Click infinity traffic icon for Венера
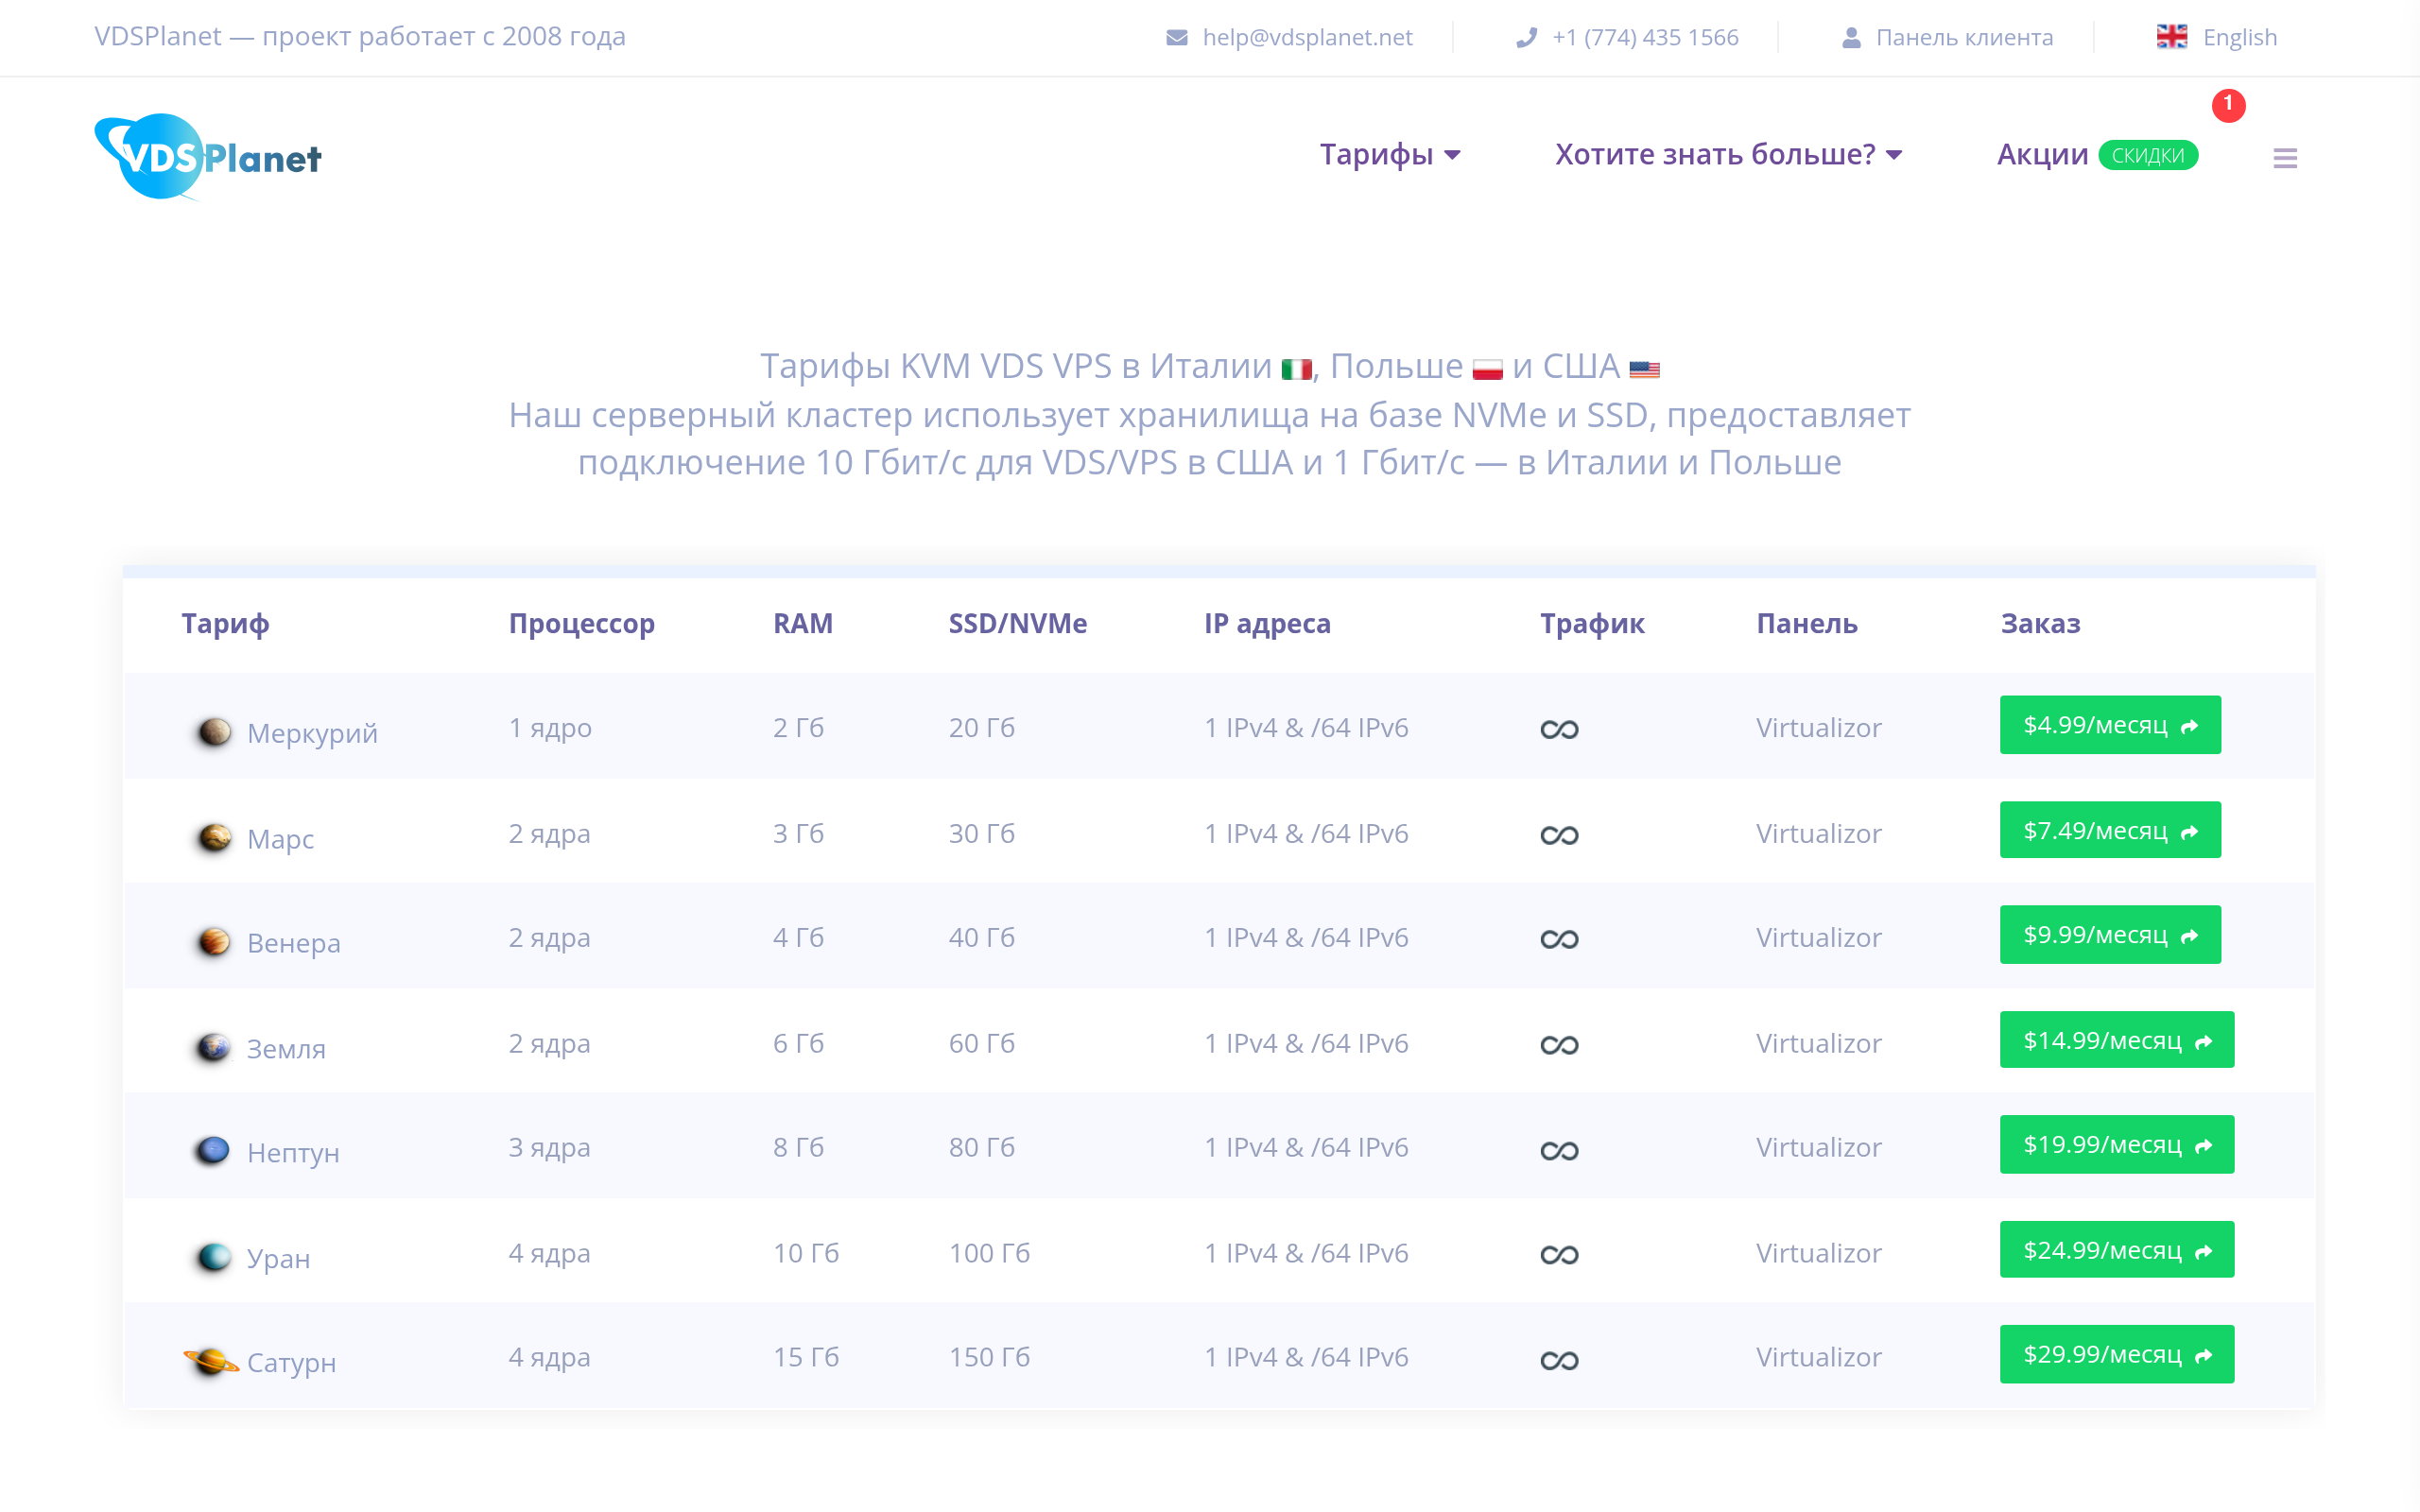The image size is (2420, 1512). pos(1559,939)
